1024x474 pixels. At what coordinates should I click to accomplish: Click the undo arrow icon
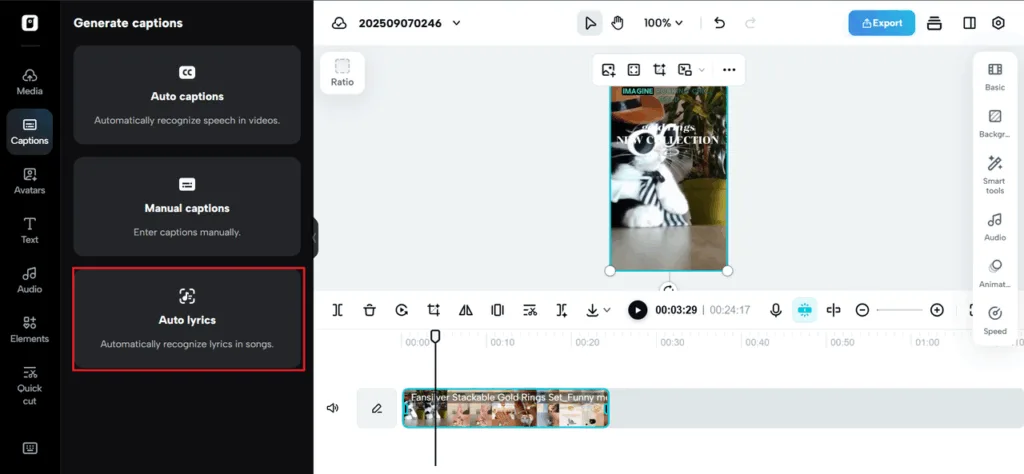(x=719, y=23)
